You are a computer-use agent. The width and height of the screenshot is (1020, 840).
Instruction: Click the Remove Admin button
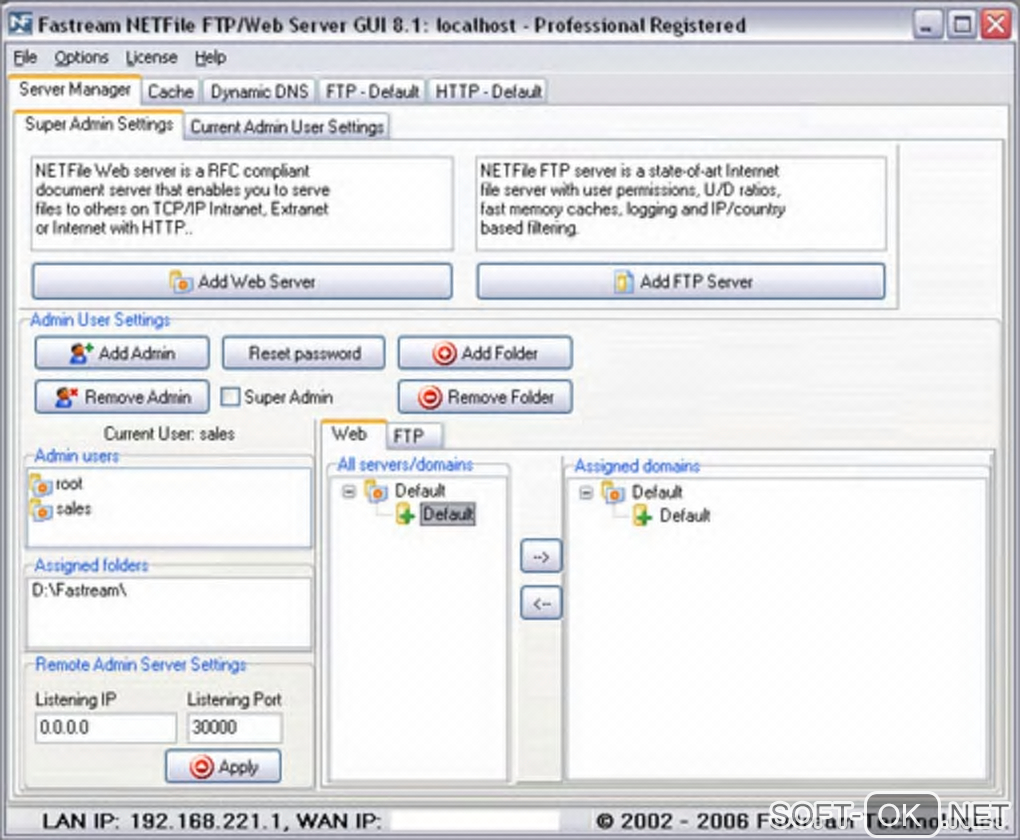[122, 396]
